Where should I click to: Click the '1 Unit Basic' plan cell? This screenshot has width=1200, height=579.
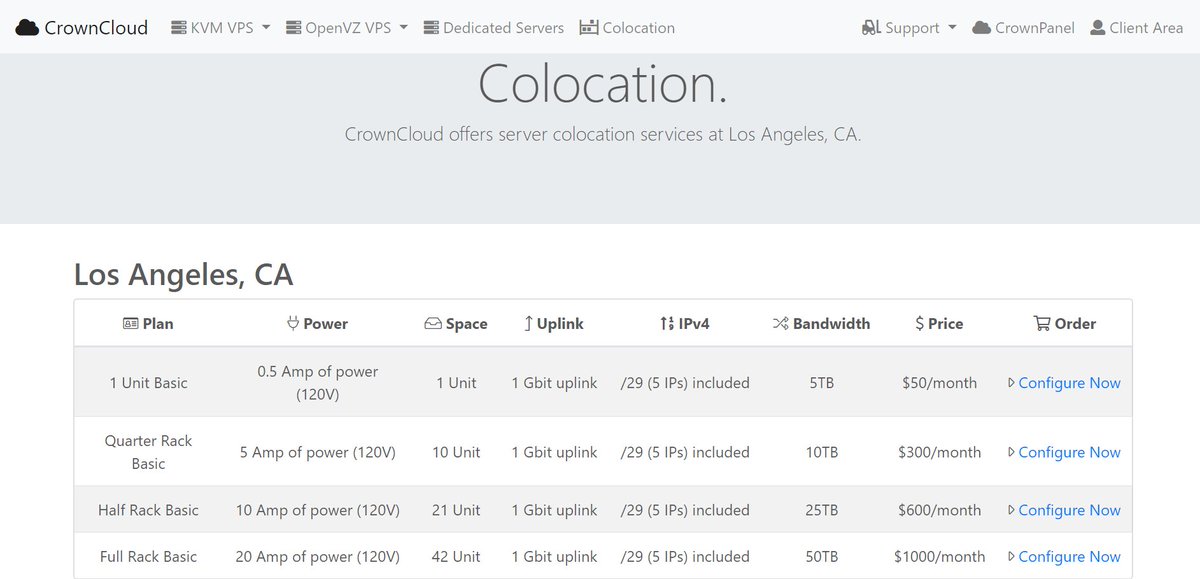pos(149,383)
